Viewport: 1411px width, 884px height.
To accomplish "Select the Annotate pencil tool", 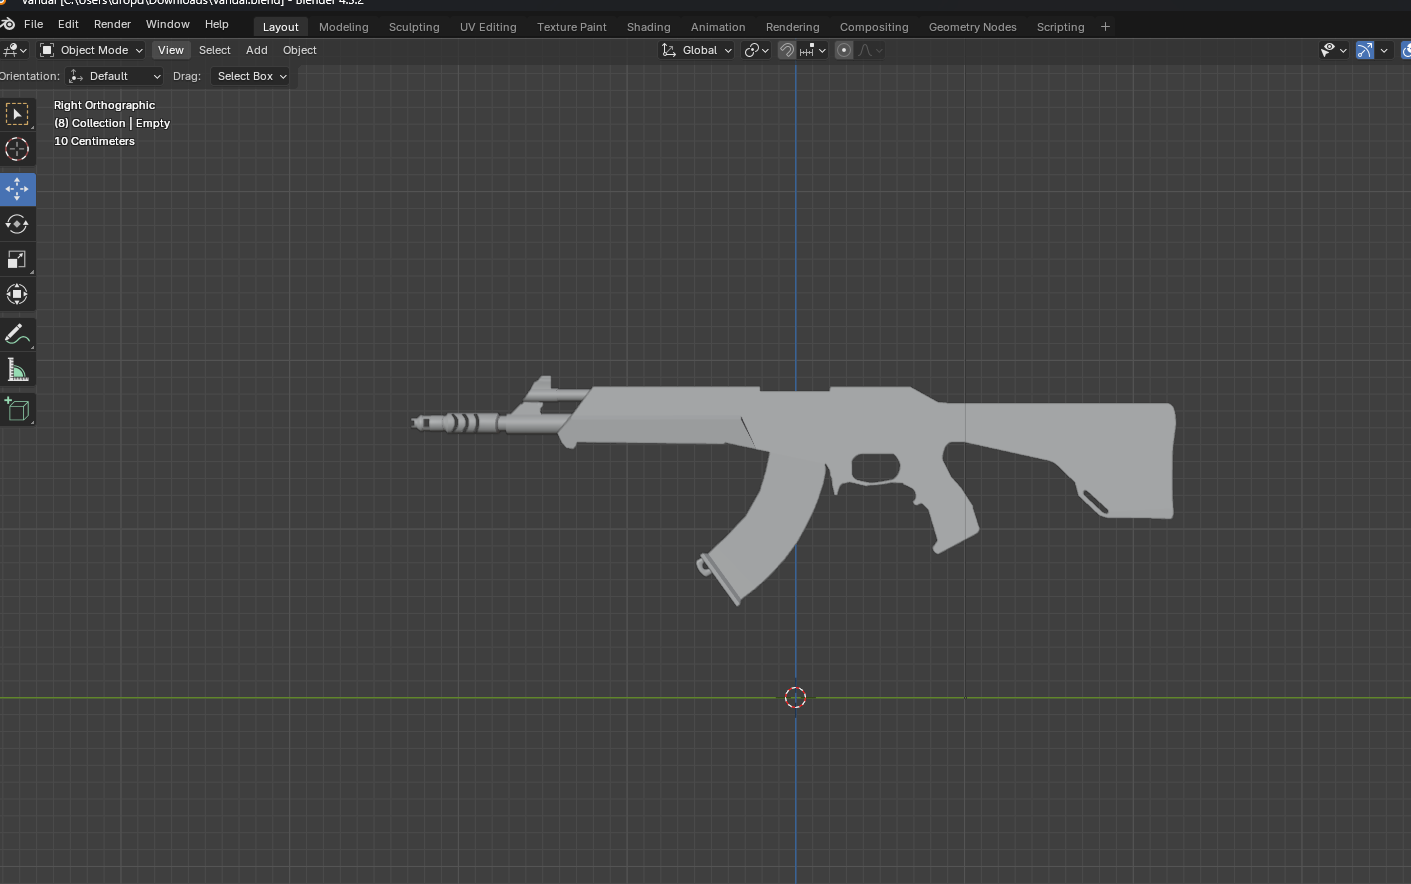I will point(17,335).
